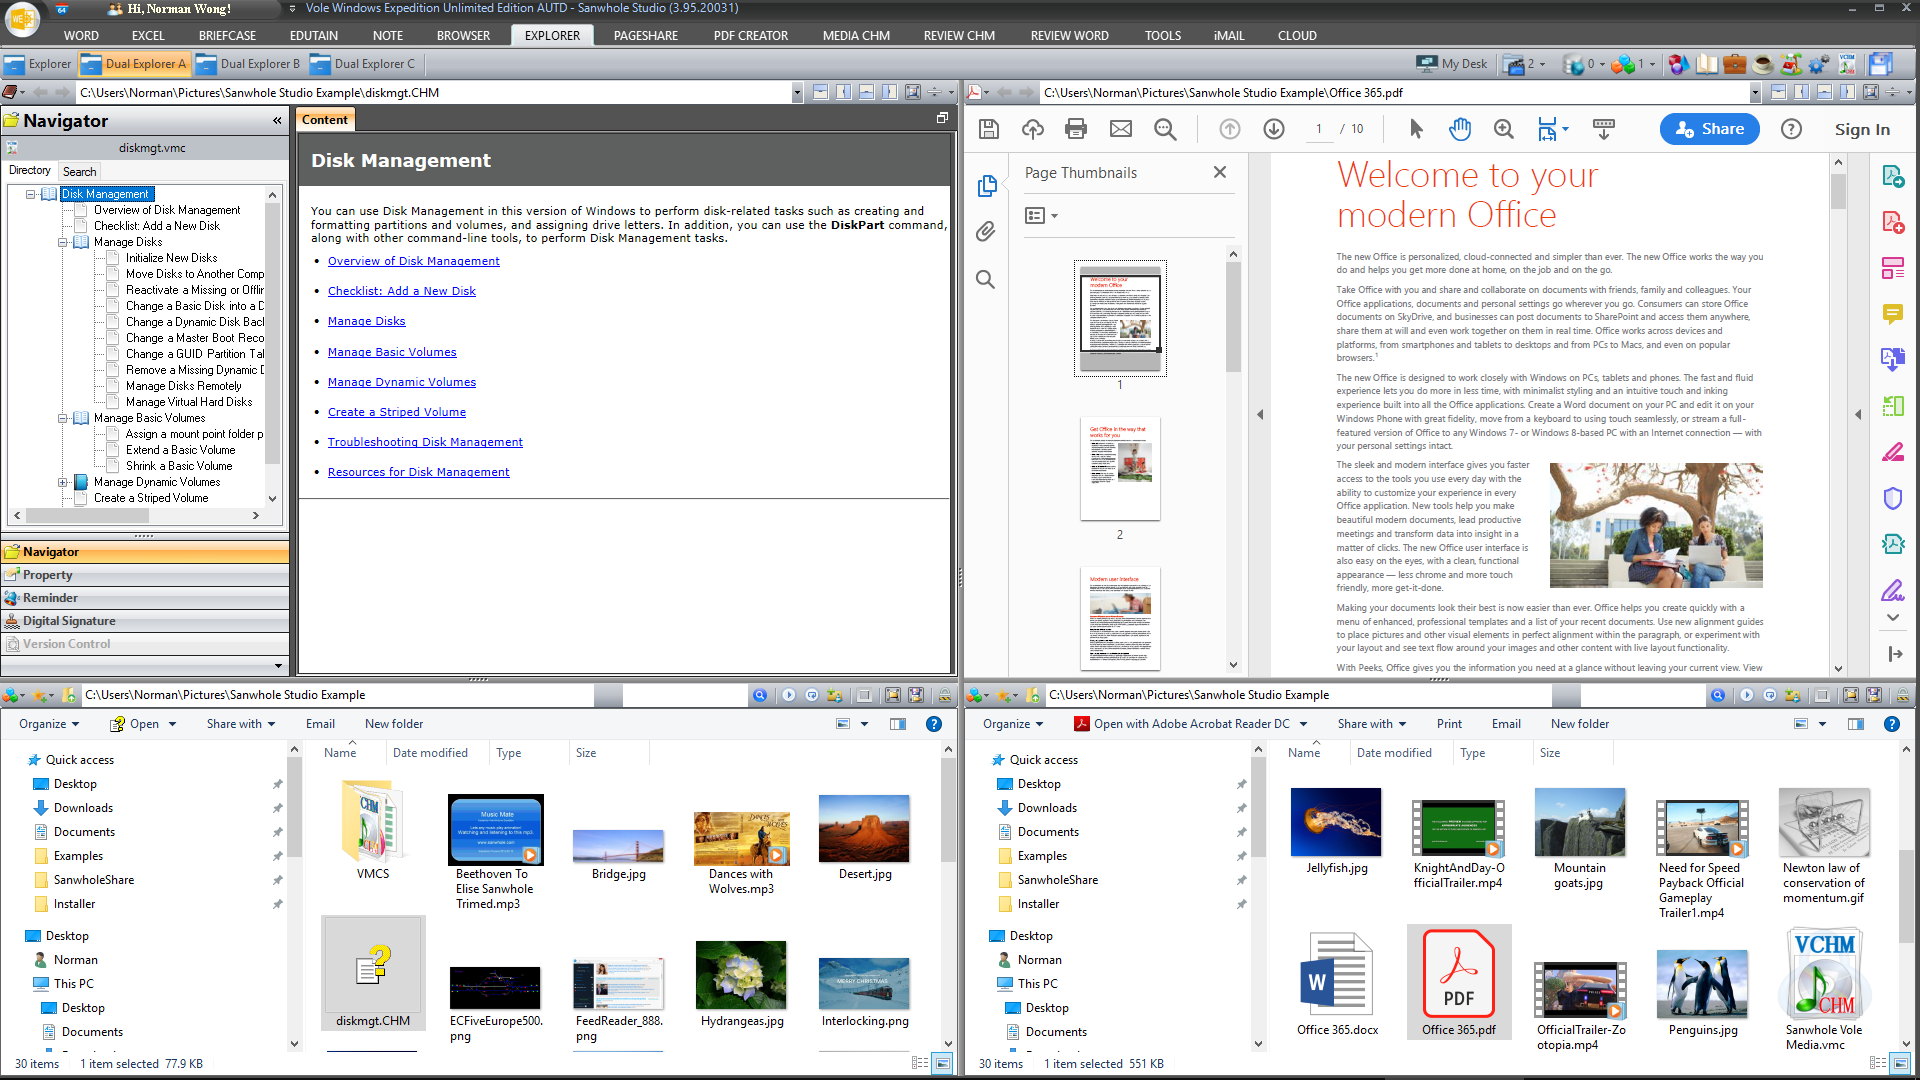Image resolution: width=1920 pixels, height=1080 pixels.
Task: Click the PDF zoom in icon
Action: pos(1503,129)
